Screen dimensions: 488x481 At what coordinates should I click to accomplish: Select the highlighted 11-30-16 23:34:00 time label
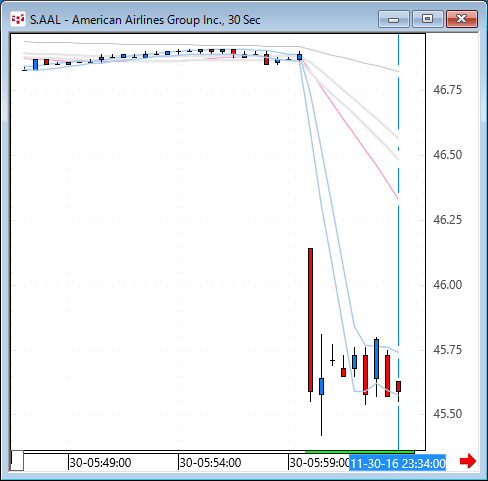coord(397,463)
